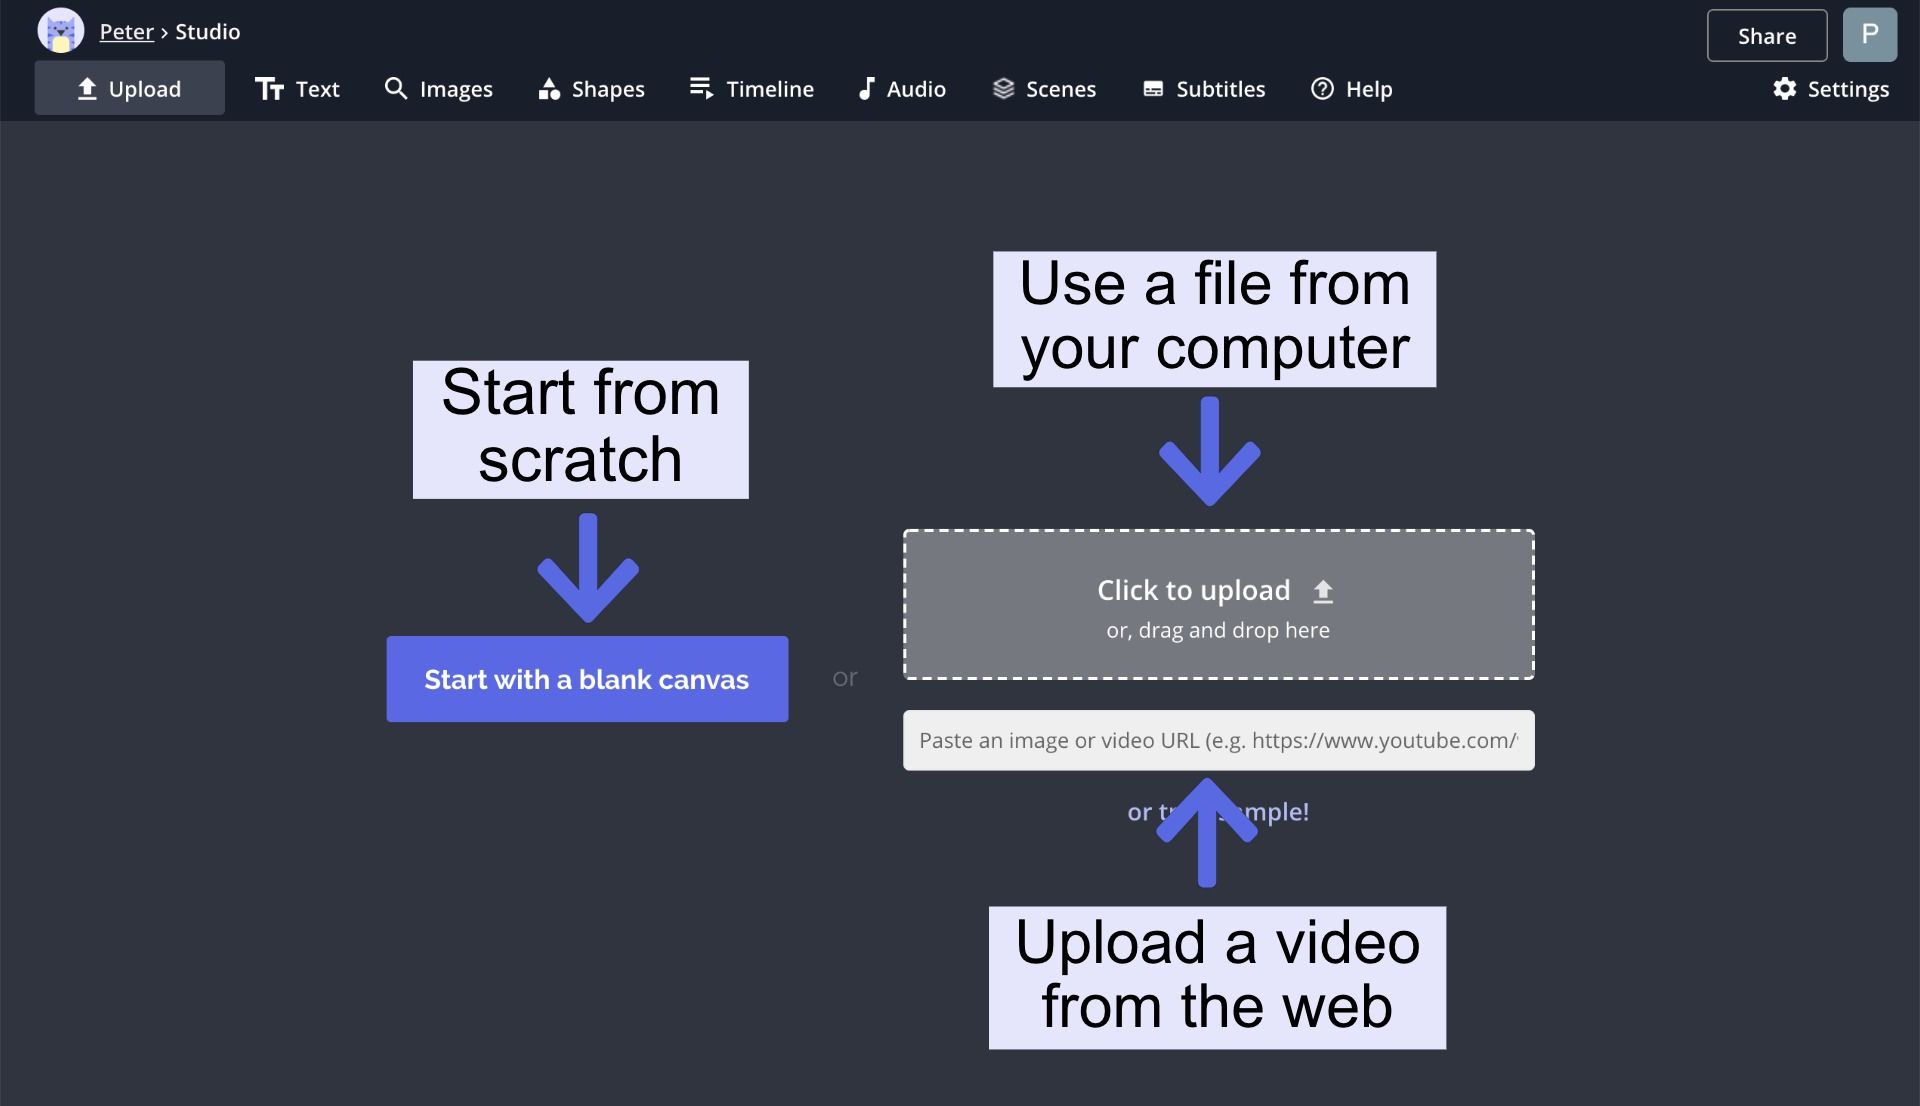This screenshot has height=1106, width=1920.
Task: Click the Help question mark icon
Action: 1322,89
